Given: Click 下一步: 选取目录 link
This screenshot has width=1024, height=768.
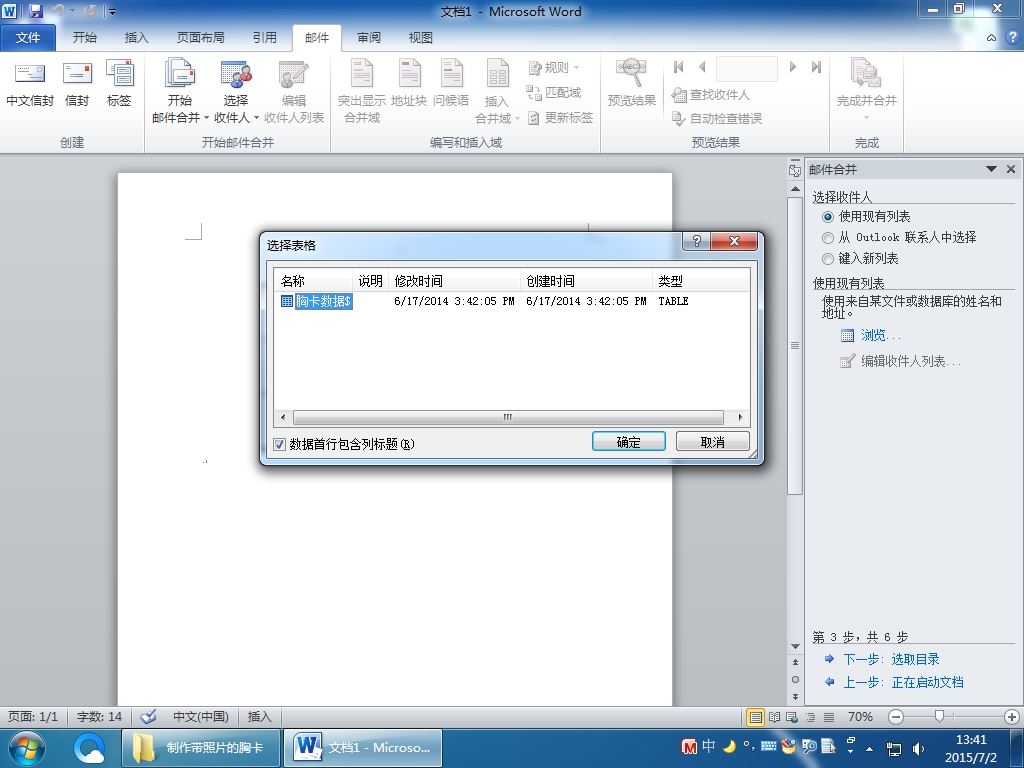Looking at the screenshot, I should (x=891, y=659).
